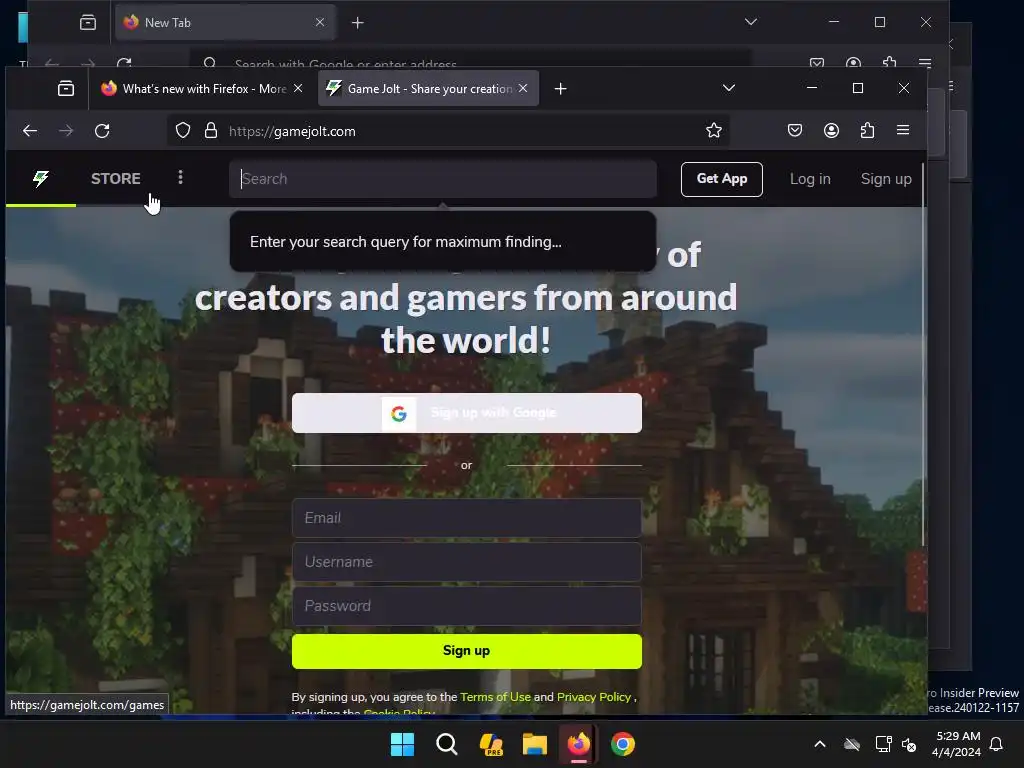Viewport: 1024px width, 768px height.
Task: Open Firefox View in background window
Action: pos(88,23)
